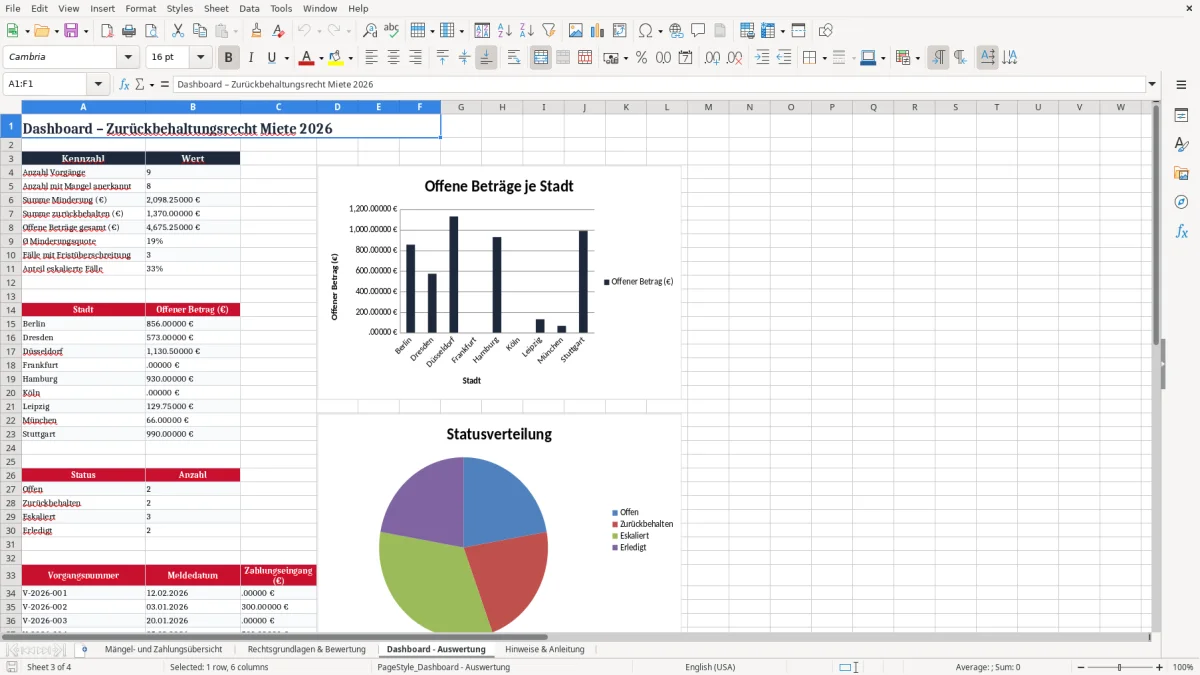Click the Copy icon
Viewport: 1200px width, 675px height.
(200, 31)
